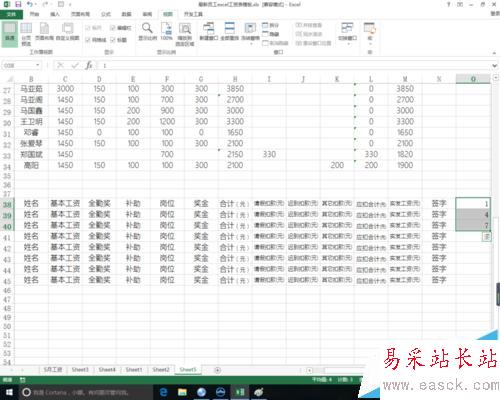Screen dimensions: 500x400
Task: Open the Formulas ribbon tab
Action: pos(106,14)
